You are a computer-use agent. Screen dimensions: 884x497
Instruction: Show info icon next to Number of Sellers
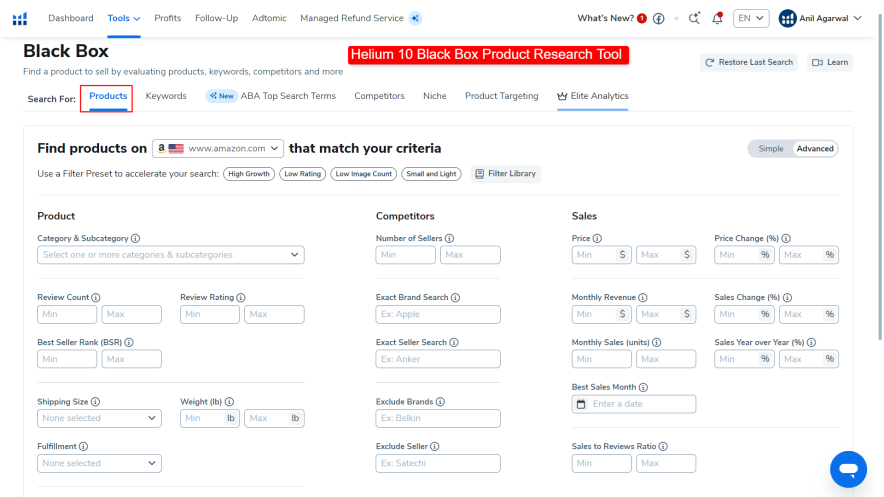coord(449,238)
